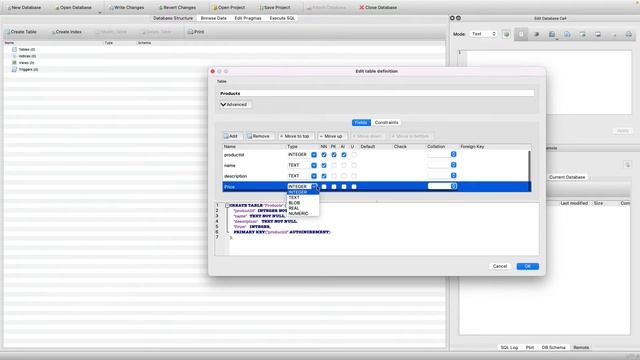Switch to Edit Pragmas tab

click(248, 18)
